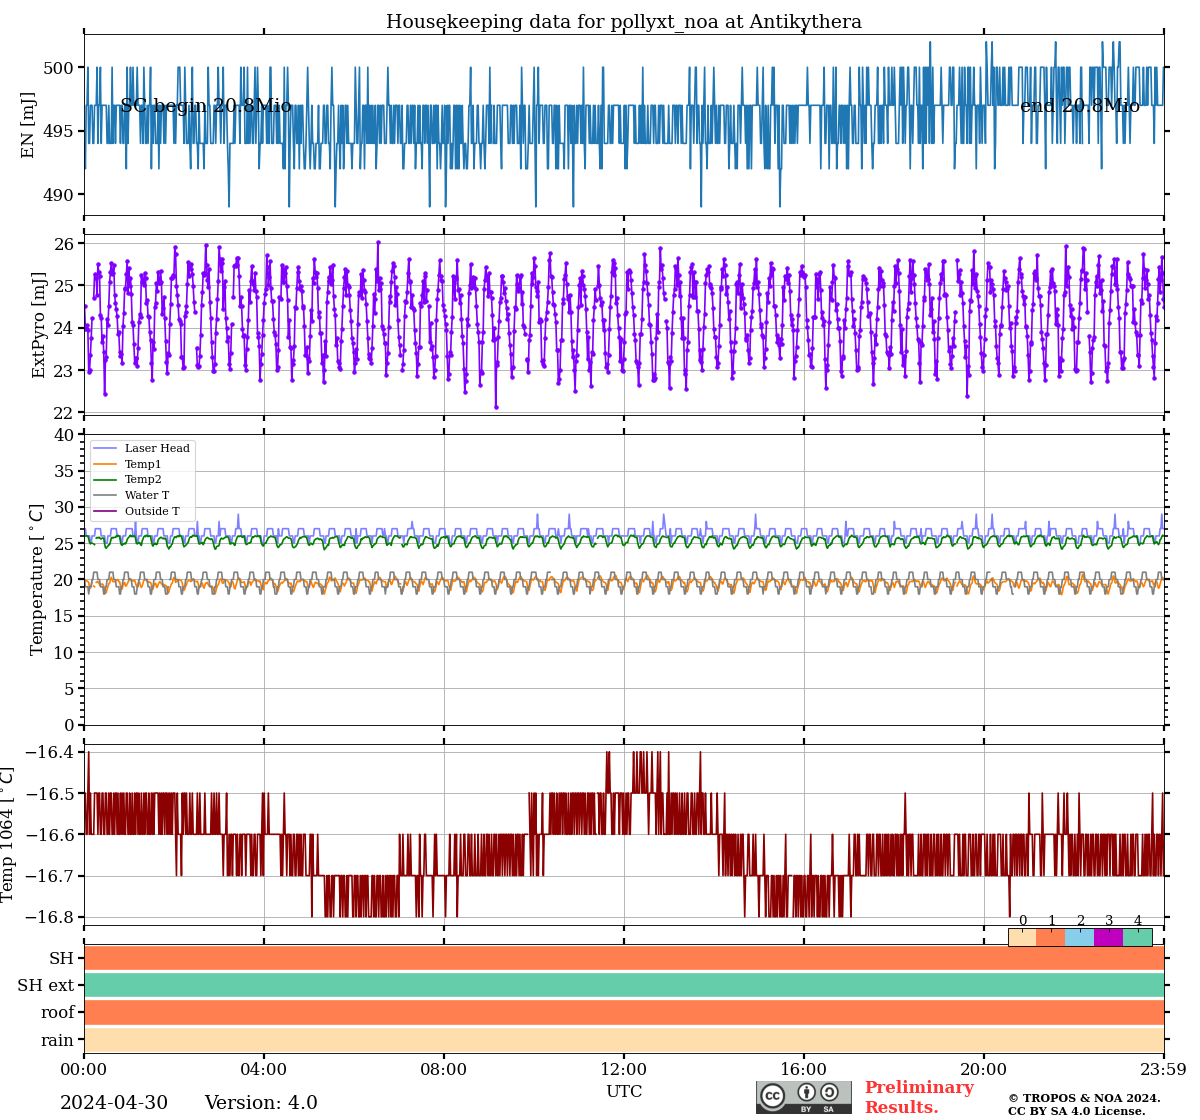Click the 'Temp 1064 [°C]' axis label

point(8,834)
